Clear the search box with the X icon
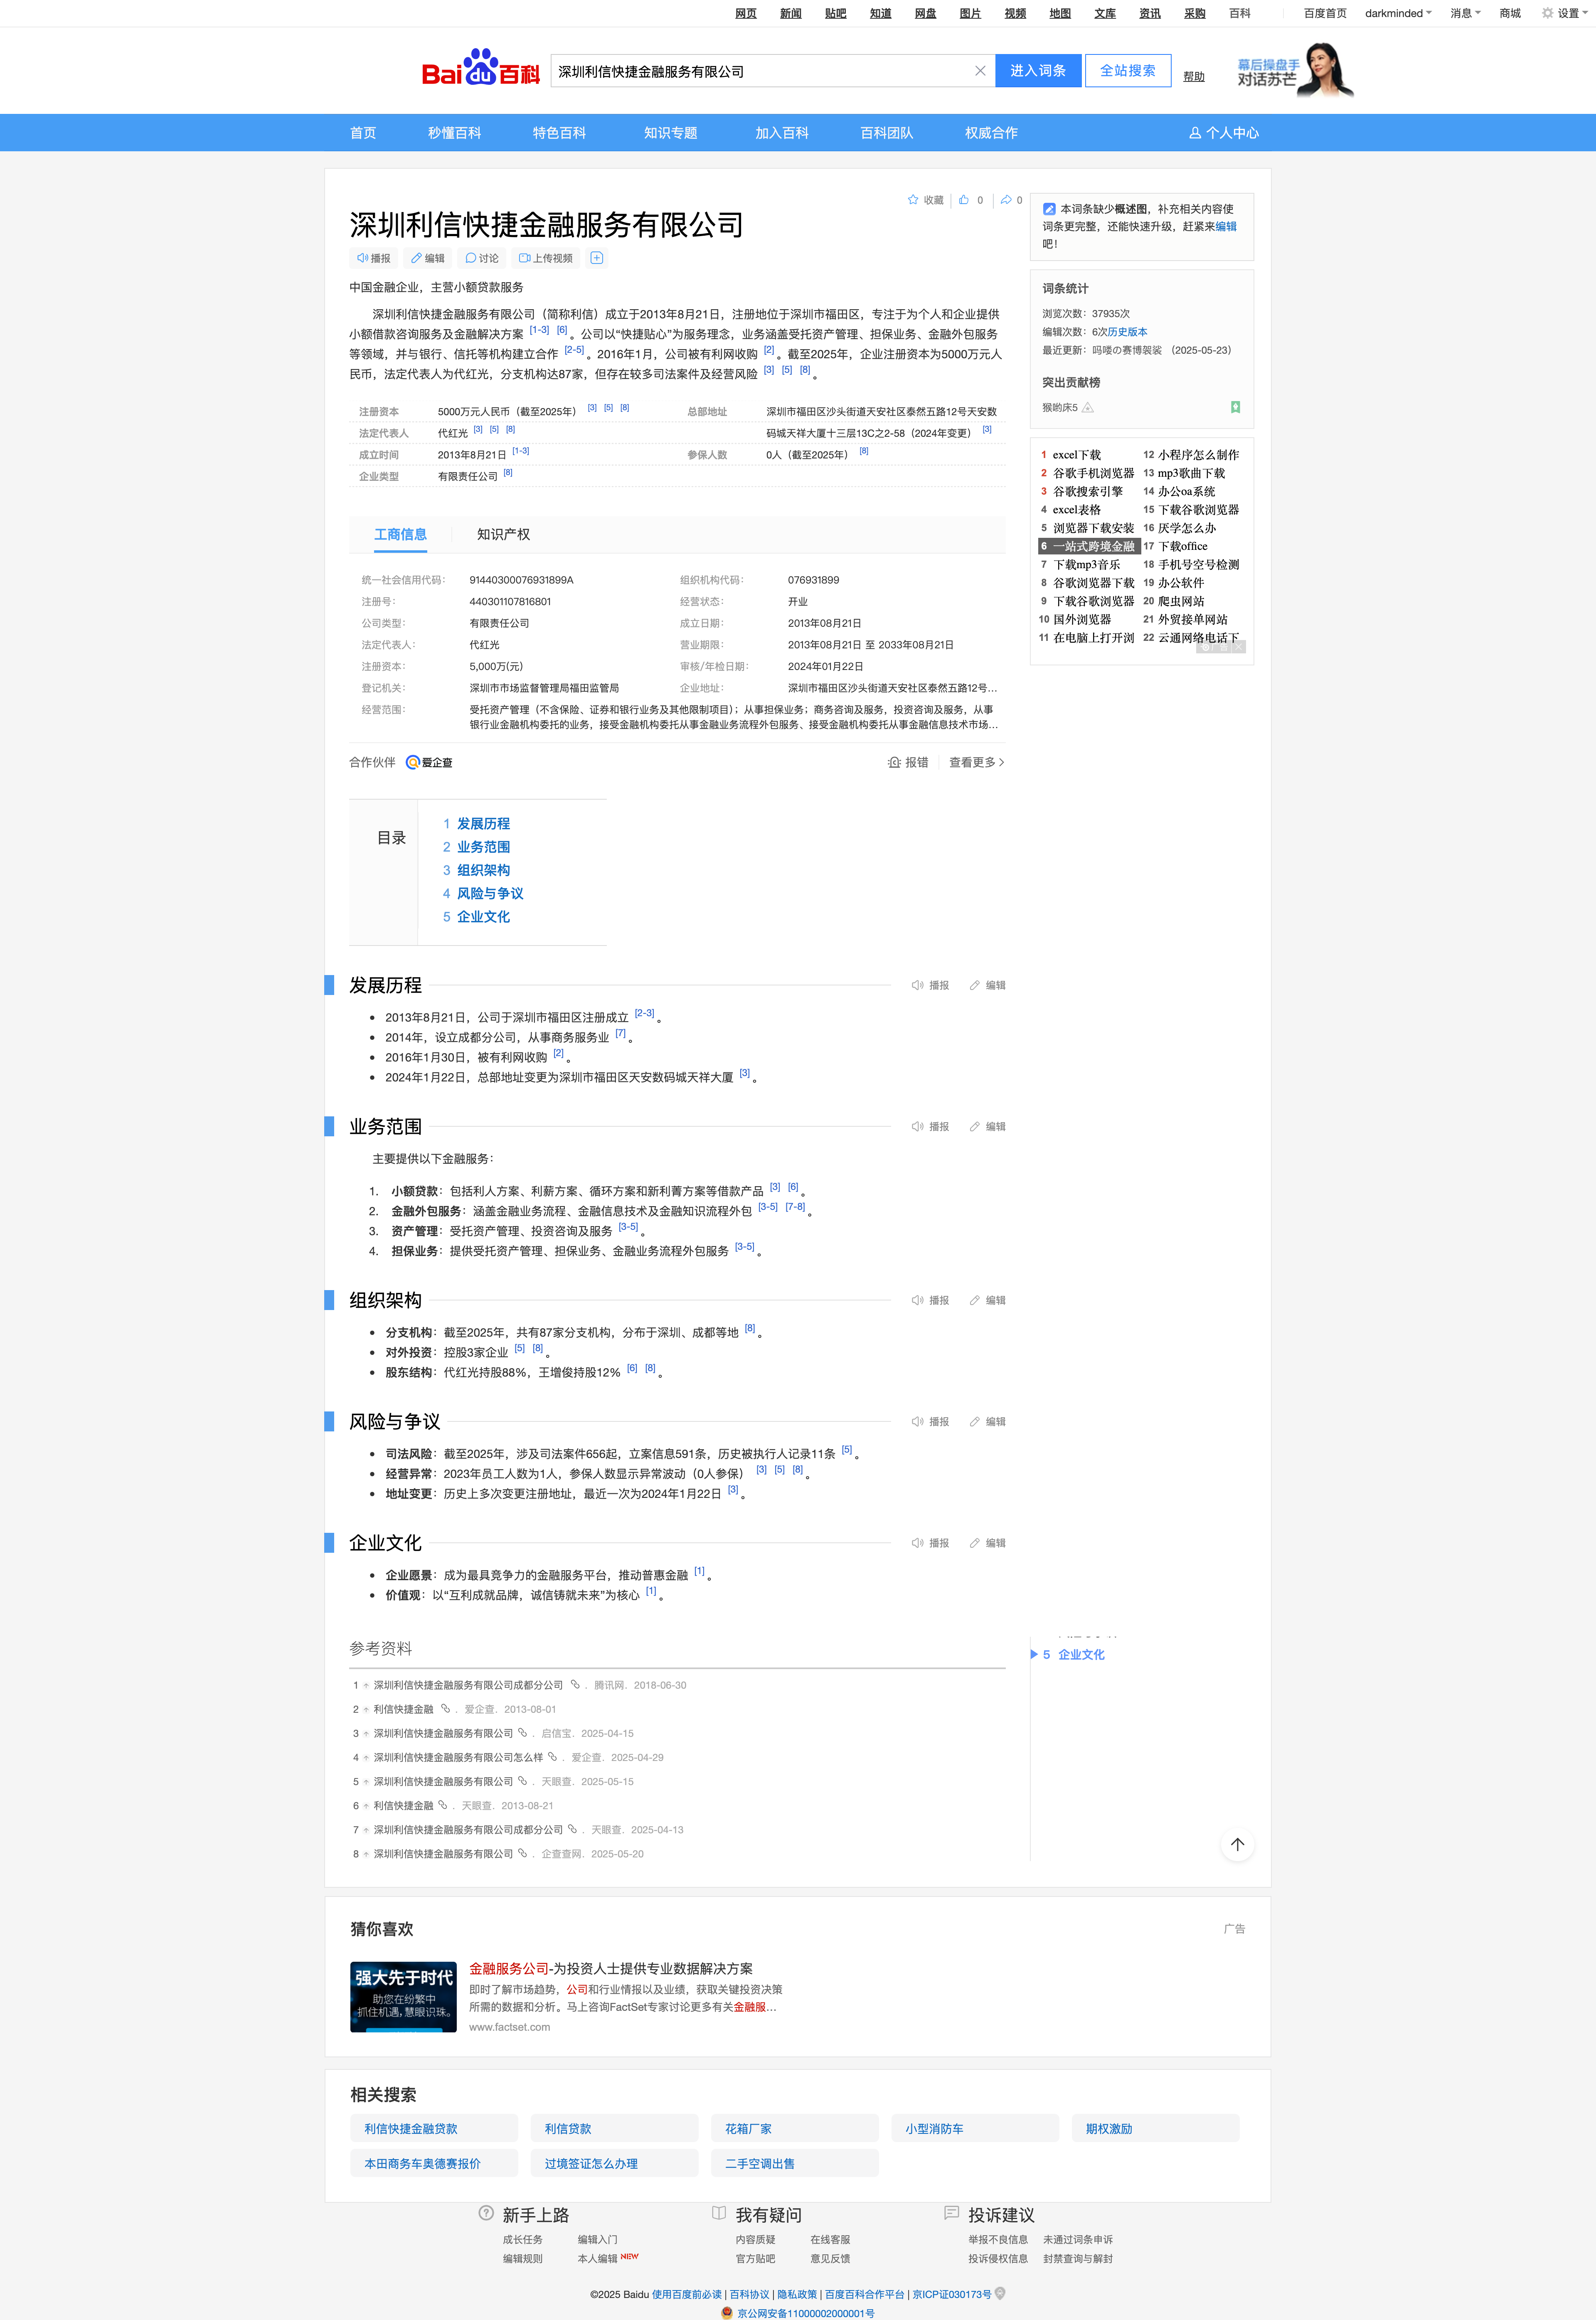 point(980,71)
